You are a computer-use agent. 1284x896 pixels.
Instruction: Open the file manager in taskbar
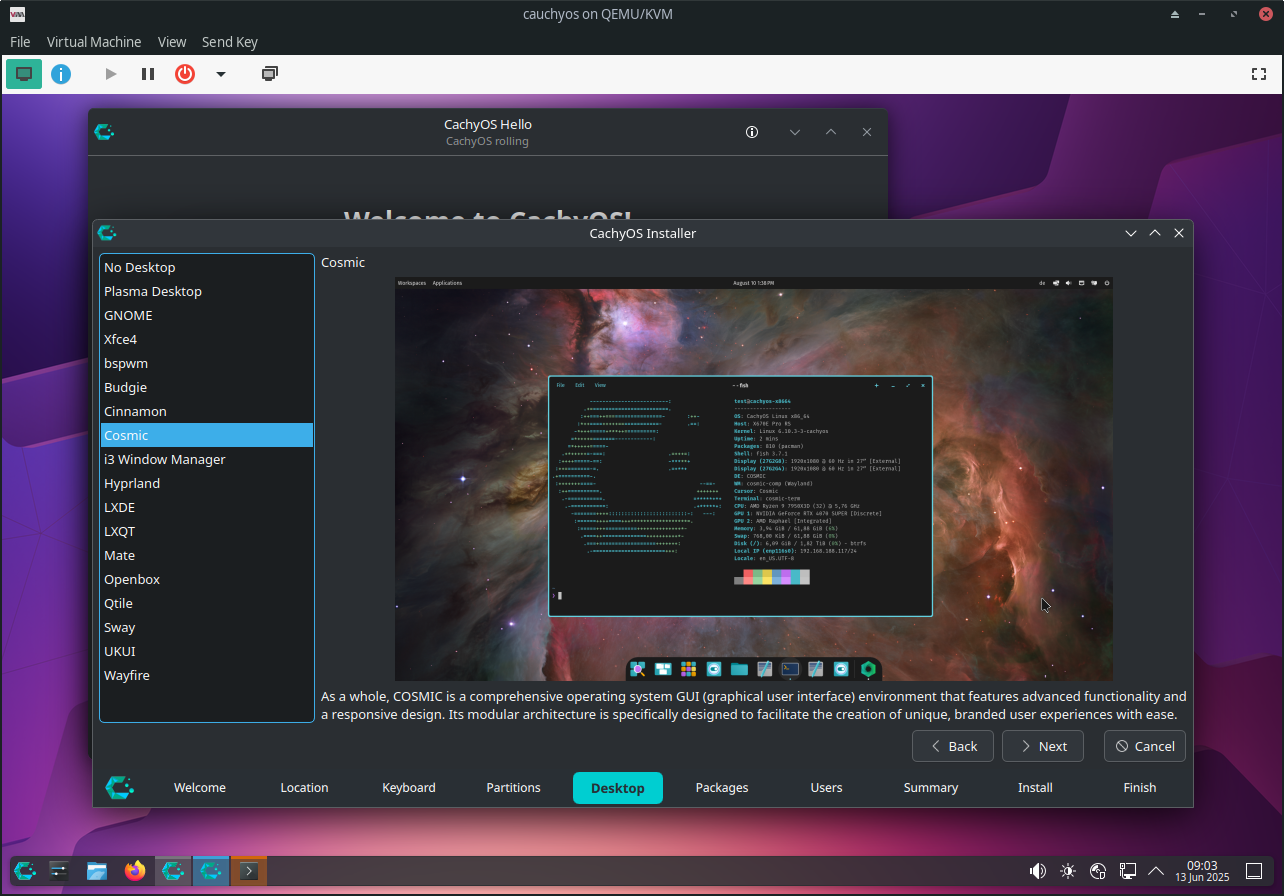(97, 871)
